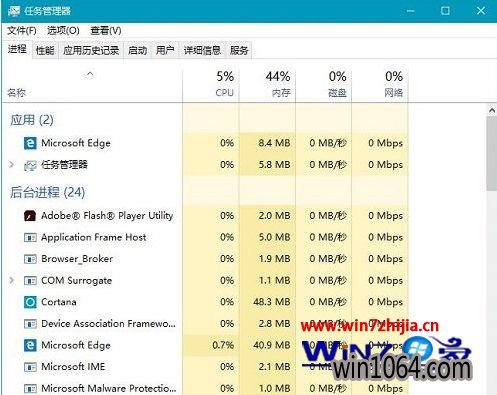The image size is (497, 395).
Task: Click the scrollbar up arrow
Action: click(492, 110)
